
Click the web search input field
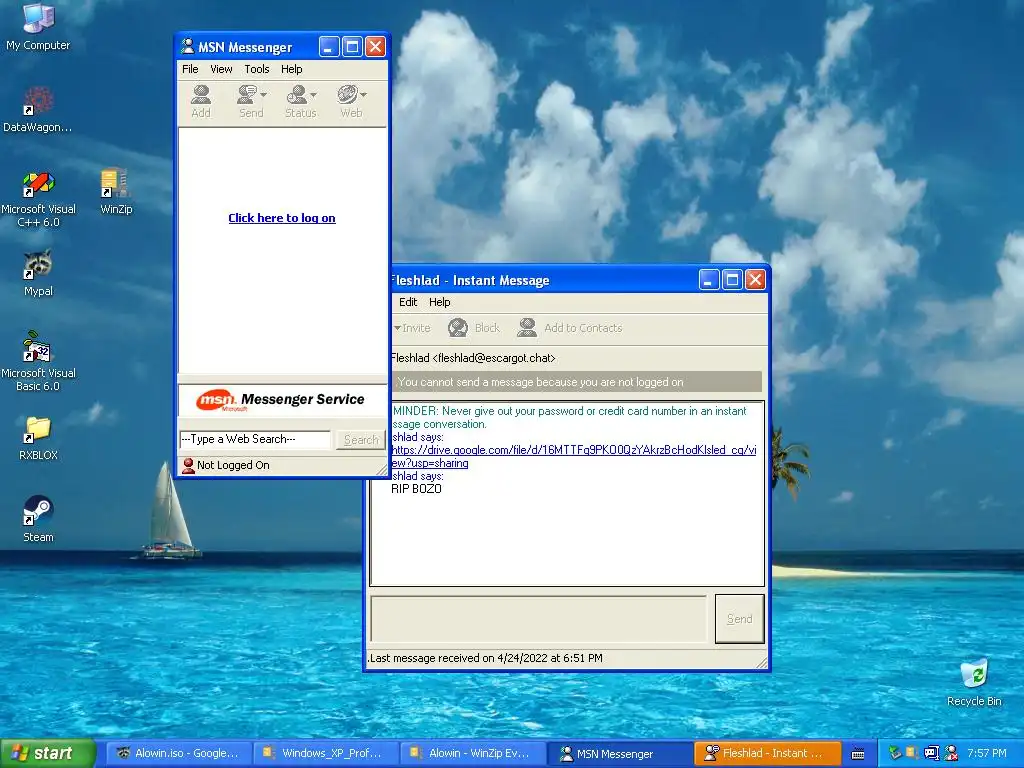[x=255, y=440]
